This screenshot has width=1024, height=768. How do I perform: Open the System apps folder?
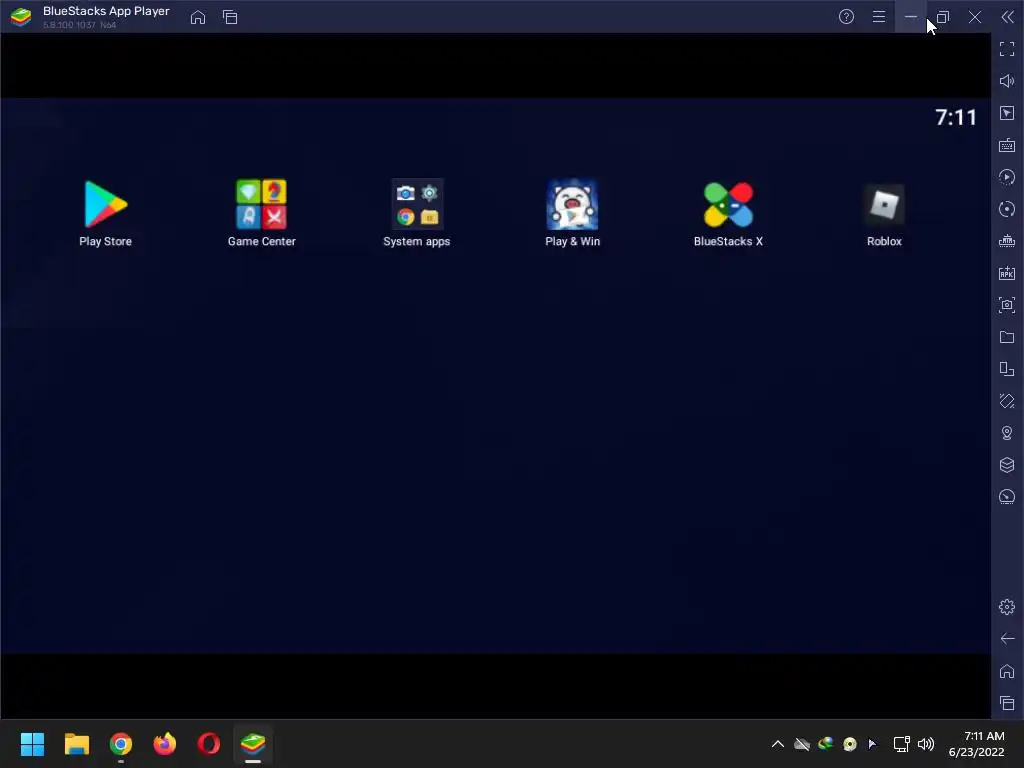pyautogui.click(x=417, y=214)
